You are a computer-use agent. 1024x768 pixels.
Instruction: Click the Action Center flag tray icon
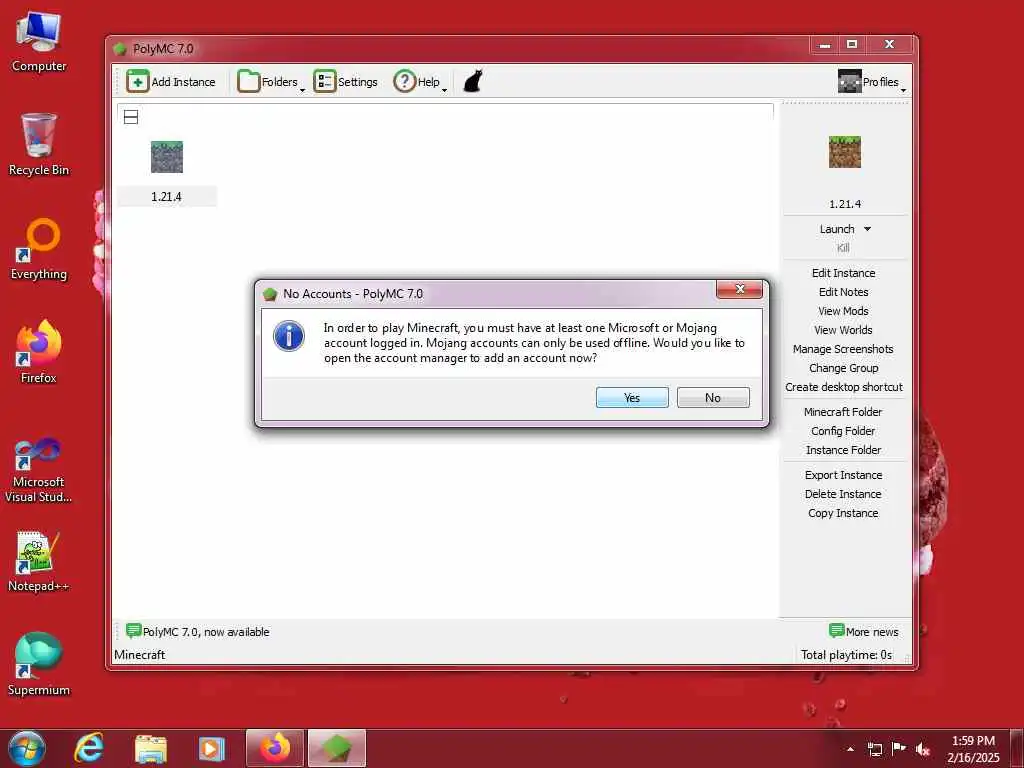point(899,749)
